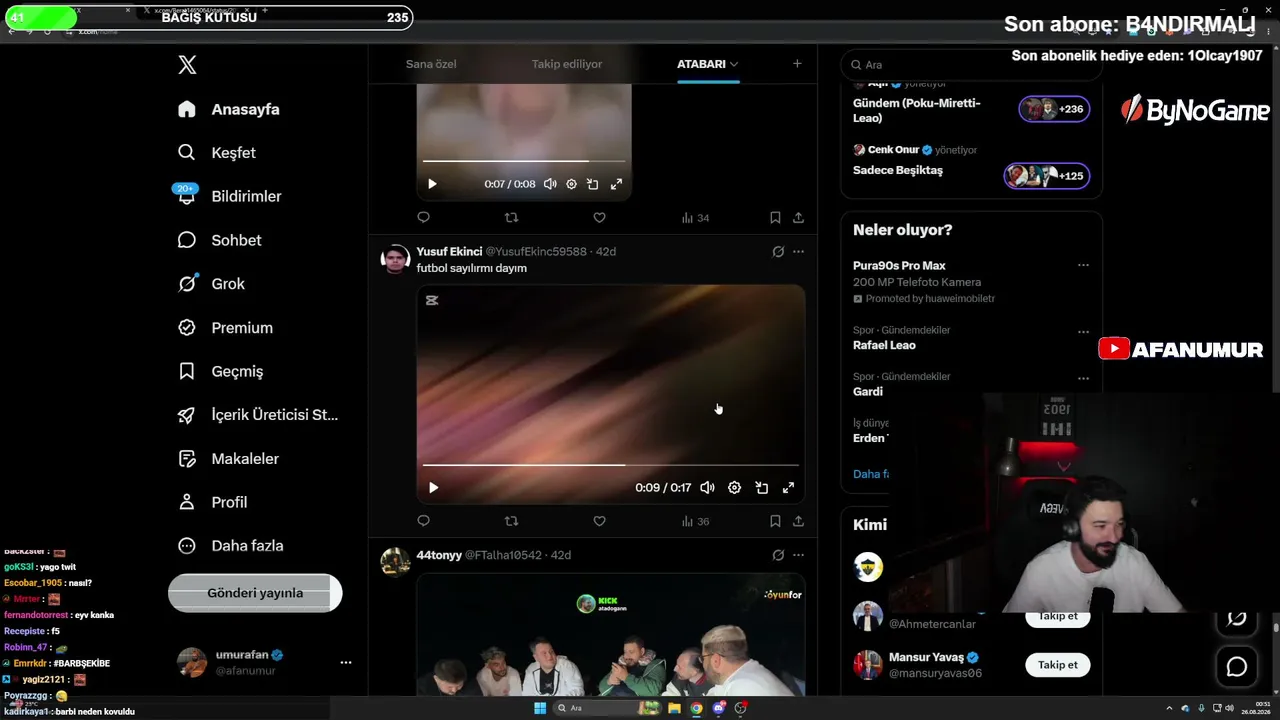Open the Profil page
This screenshot has width=1280, height=720.
click(212, 502)
